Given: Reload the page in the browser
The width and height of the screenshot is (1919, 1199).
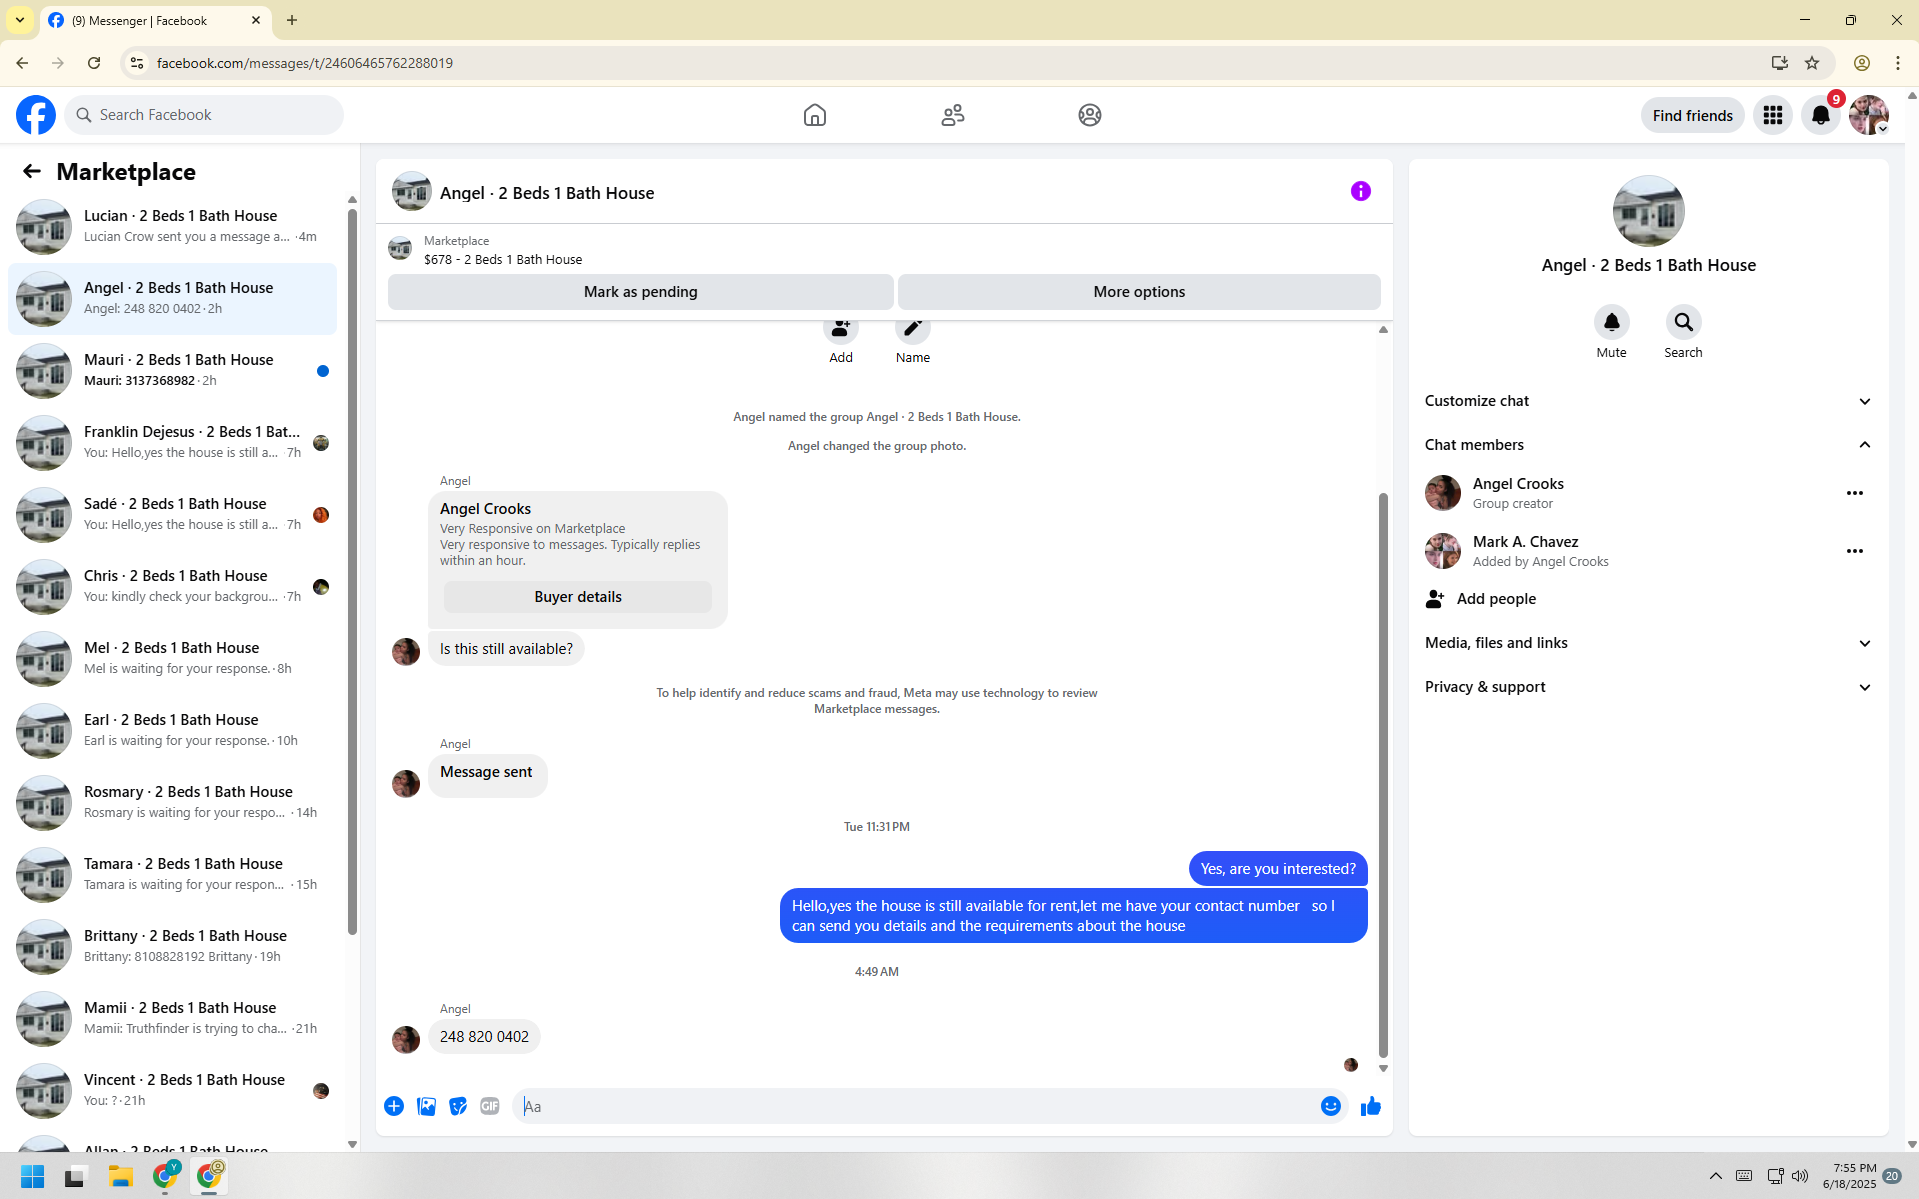Looking at the screenshot, I should pos(94,63).
